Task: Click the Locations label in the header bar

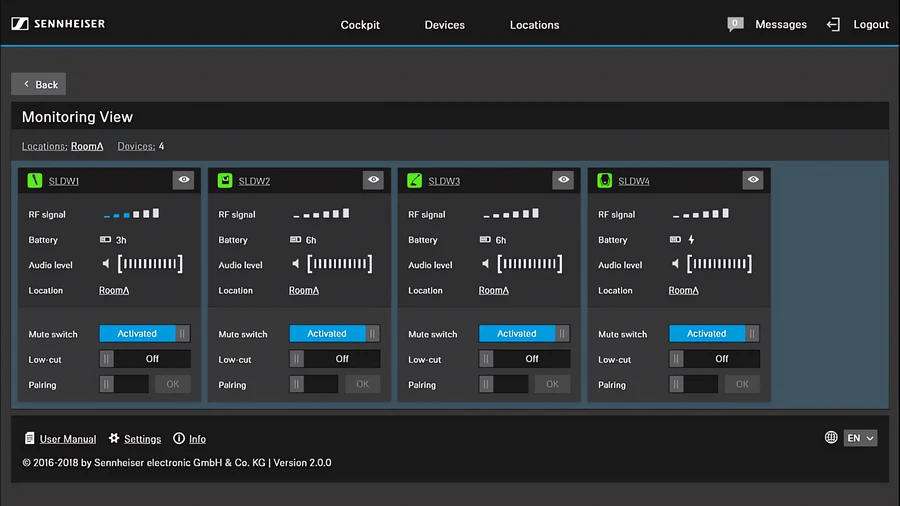Action: coord(44,146)
